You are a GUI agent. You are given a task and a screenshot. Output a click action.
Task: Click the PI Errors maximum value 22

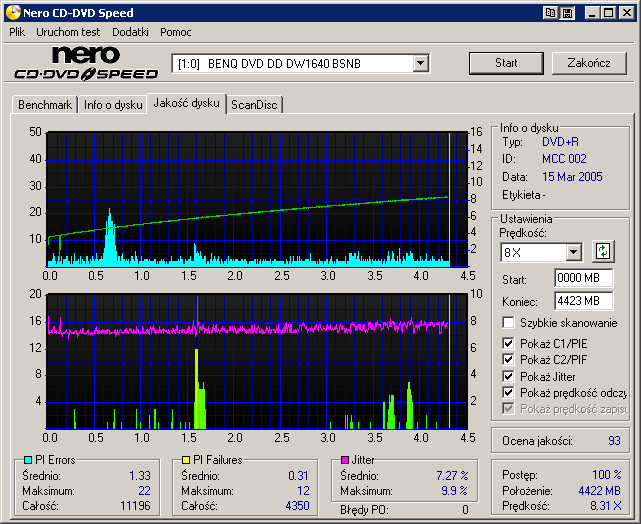(x=144, y=490)
